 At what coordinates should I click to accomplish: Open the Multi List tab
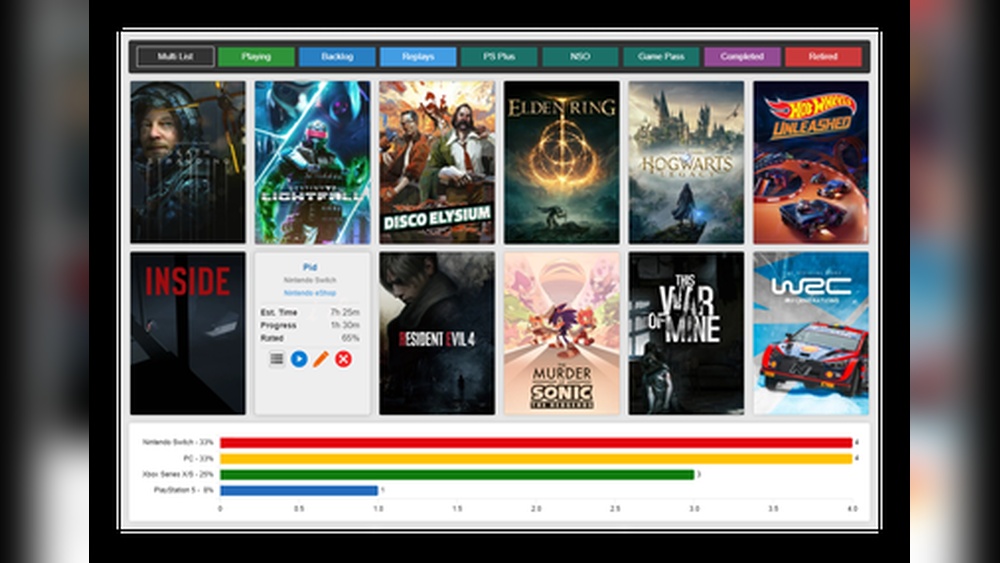(175, 57)
